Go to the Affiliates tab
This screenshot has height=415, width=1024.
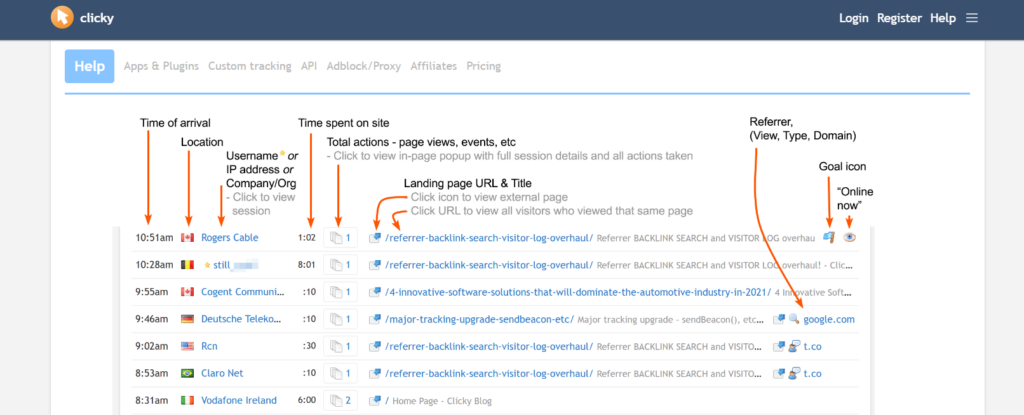[x=434, y=66]
